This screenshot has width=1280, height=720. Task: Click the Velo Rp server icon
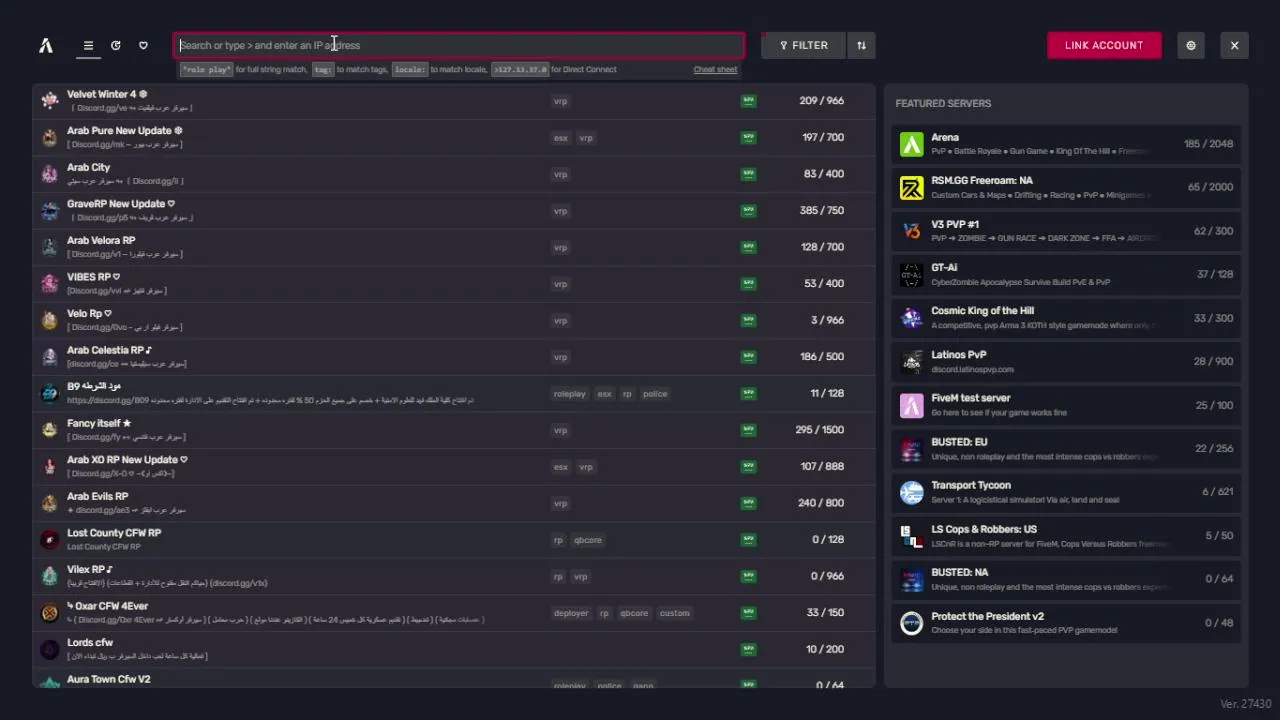[49, 320]
